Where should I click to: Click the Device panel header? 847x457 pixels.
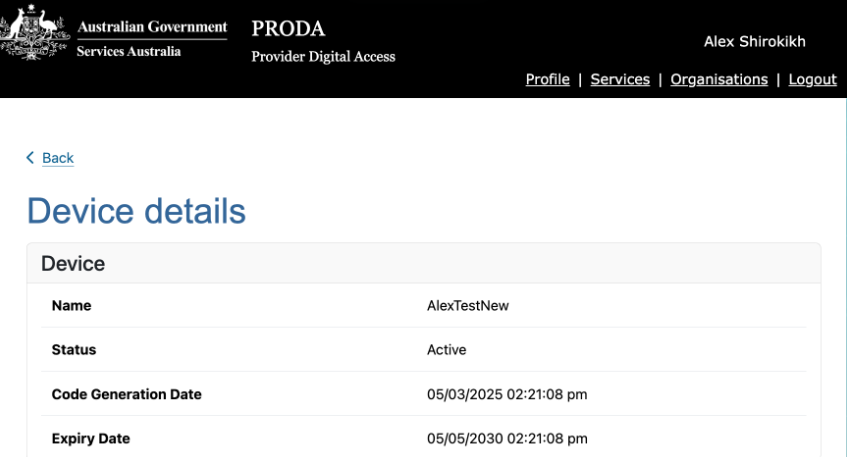point(424,264)
